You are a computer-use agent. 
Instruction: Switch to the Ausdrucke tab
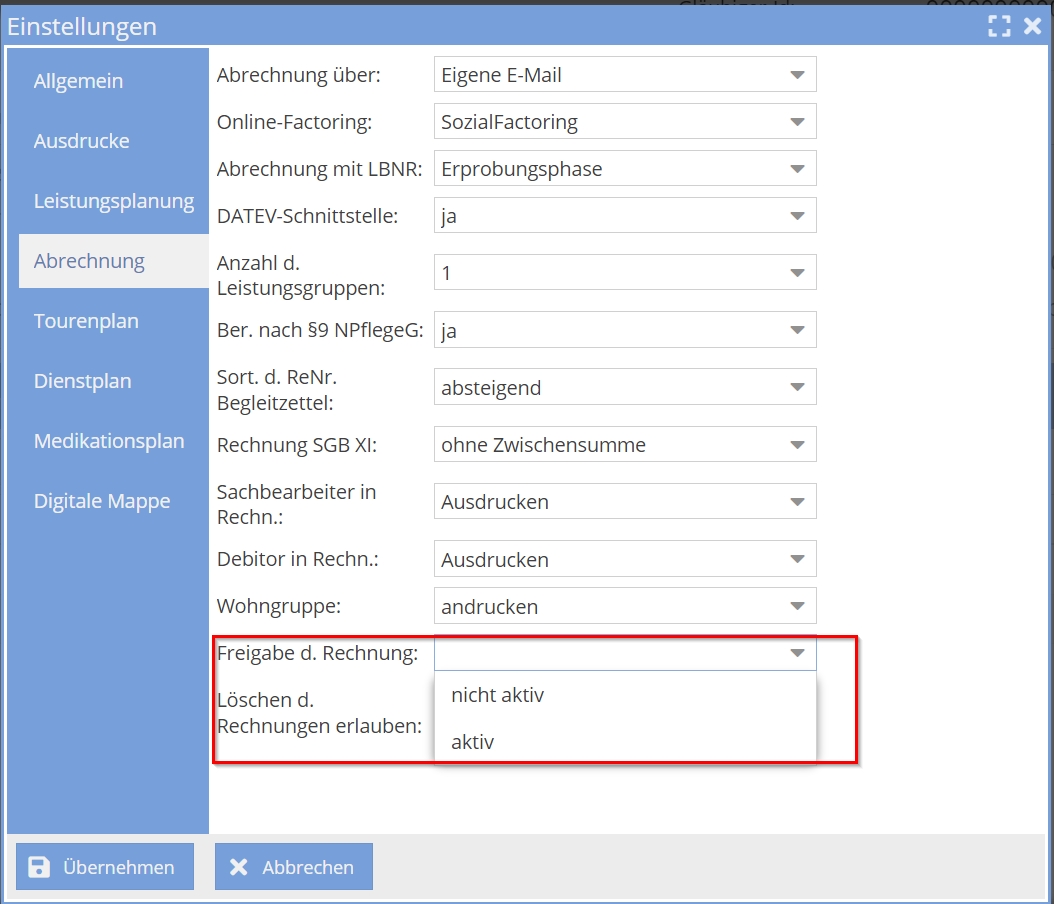[x=81, y=141]
